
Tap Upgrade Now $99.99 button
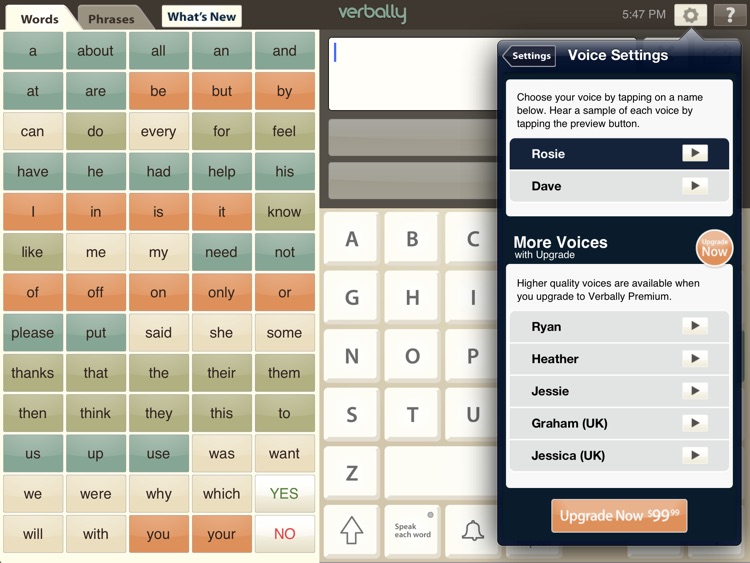619,516
